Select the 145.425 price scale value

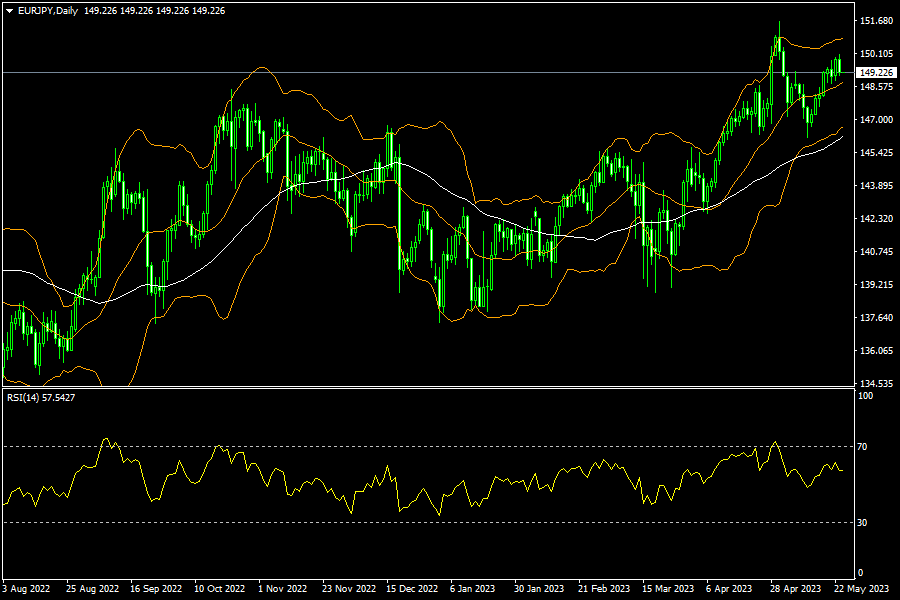[876, 153]
